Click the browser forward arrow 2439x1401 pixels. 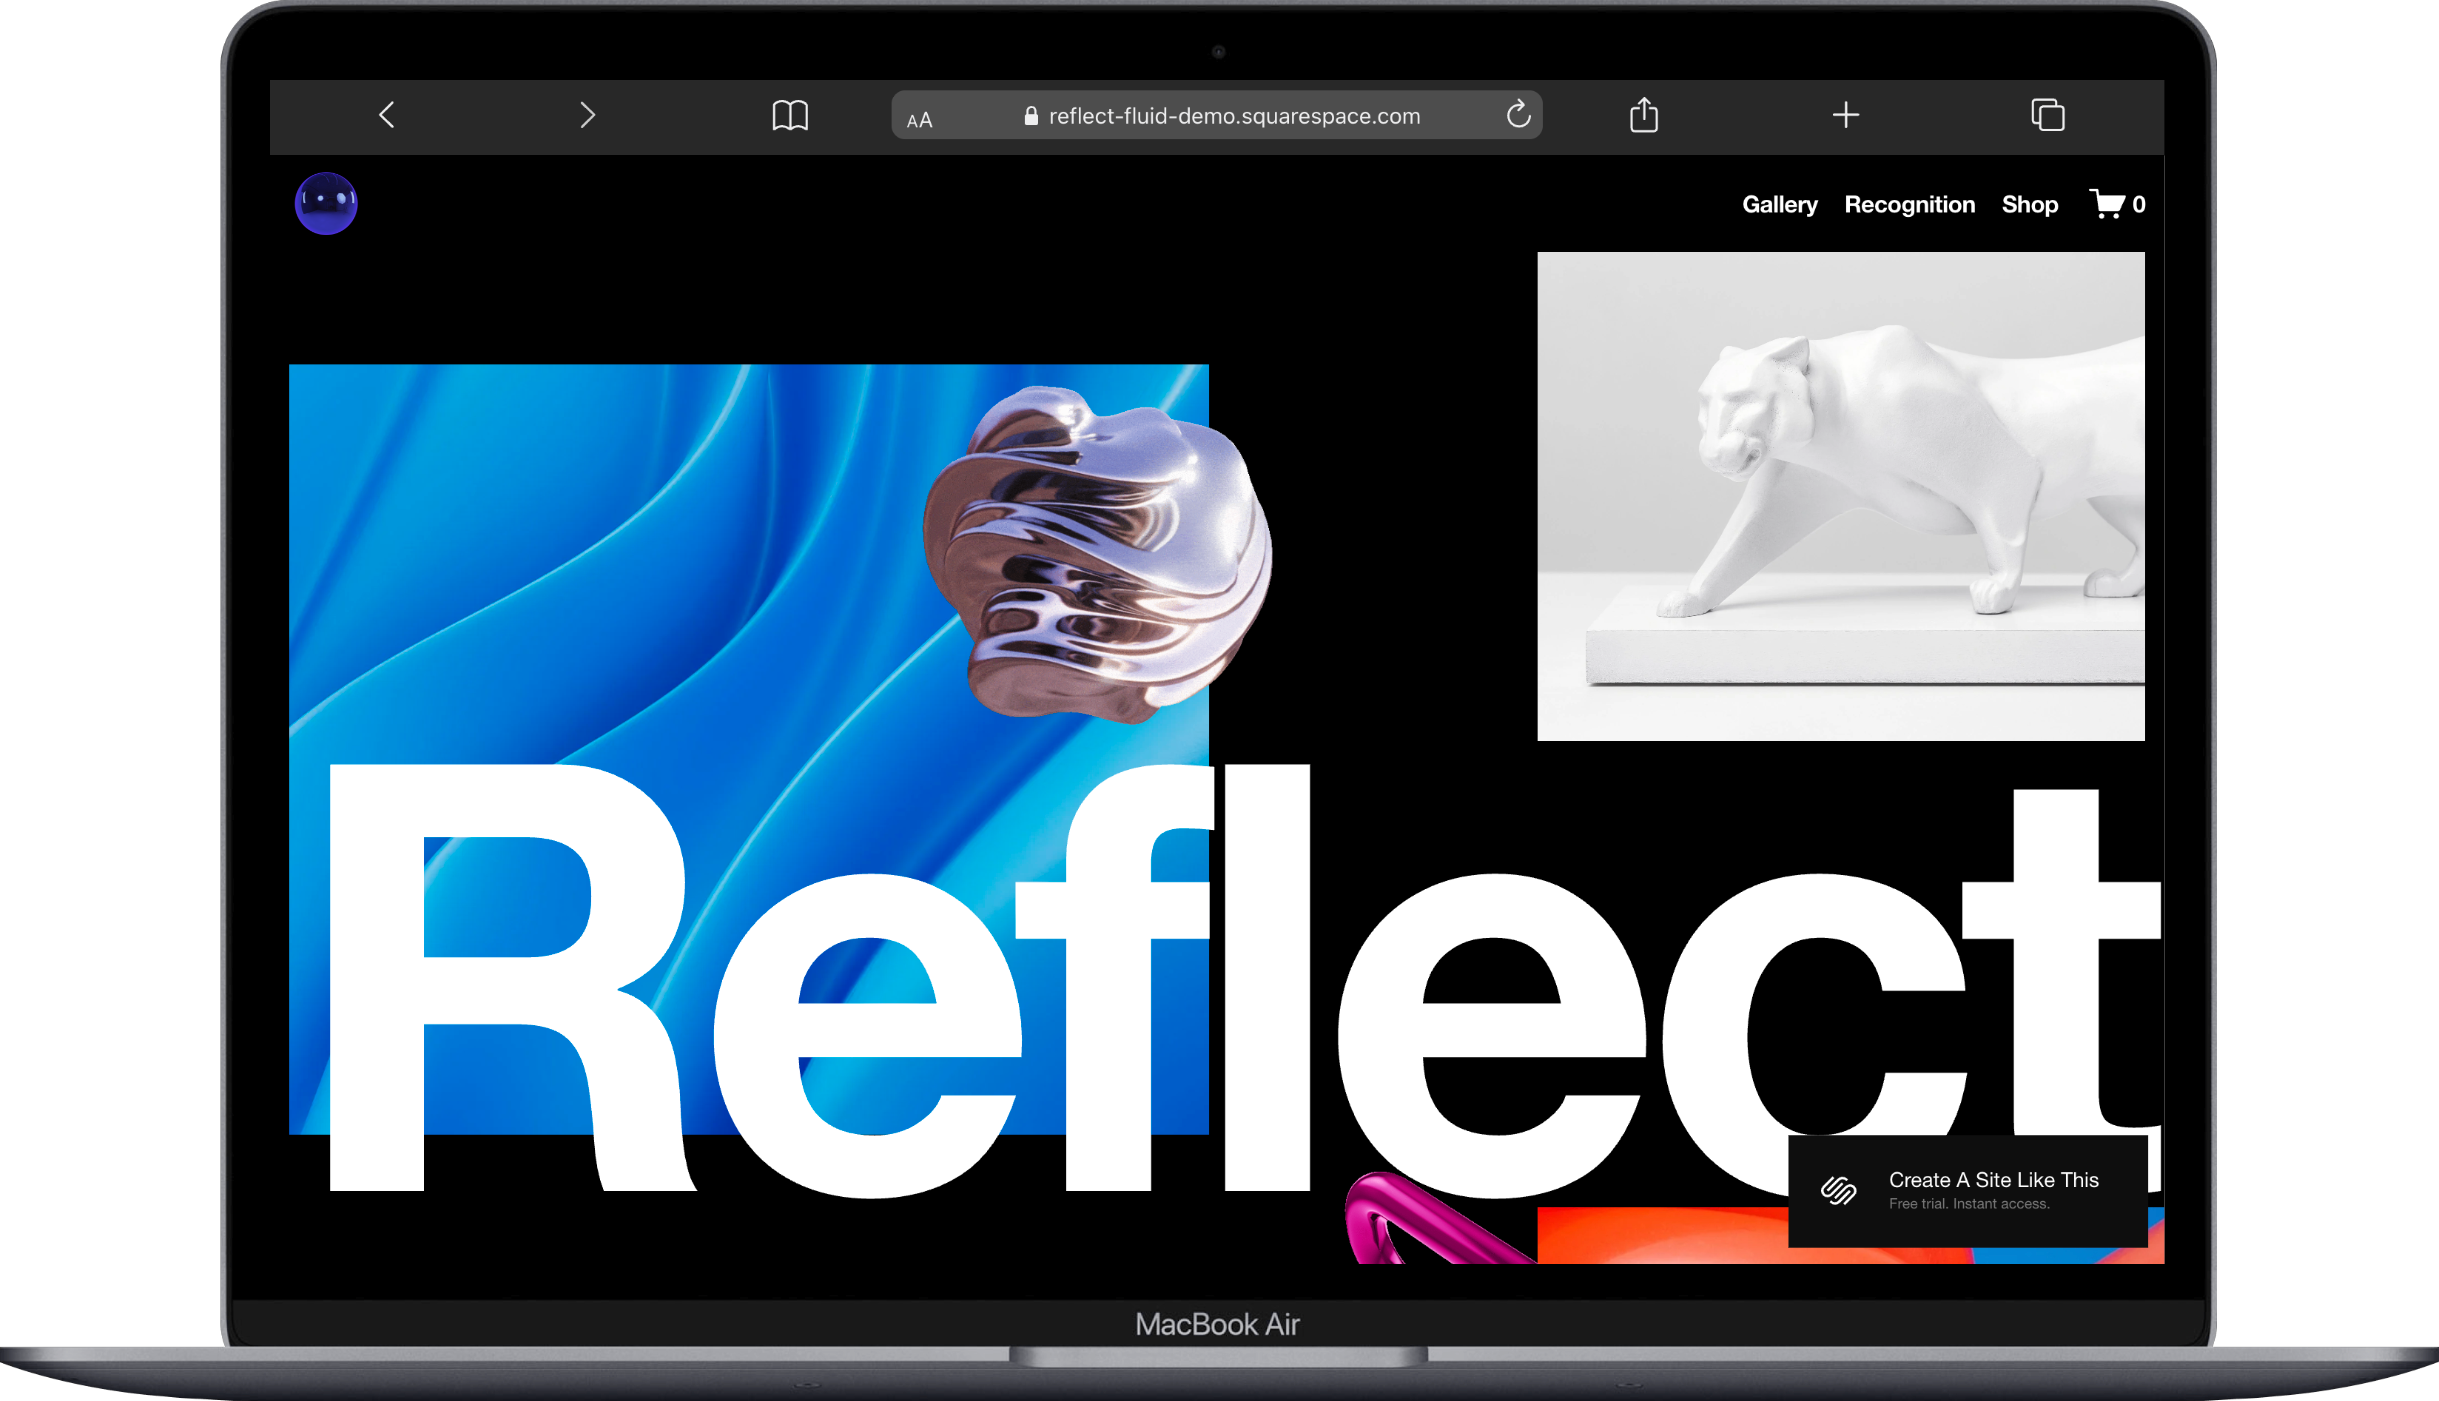point(587,115)
